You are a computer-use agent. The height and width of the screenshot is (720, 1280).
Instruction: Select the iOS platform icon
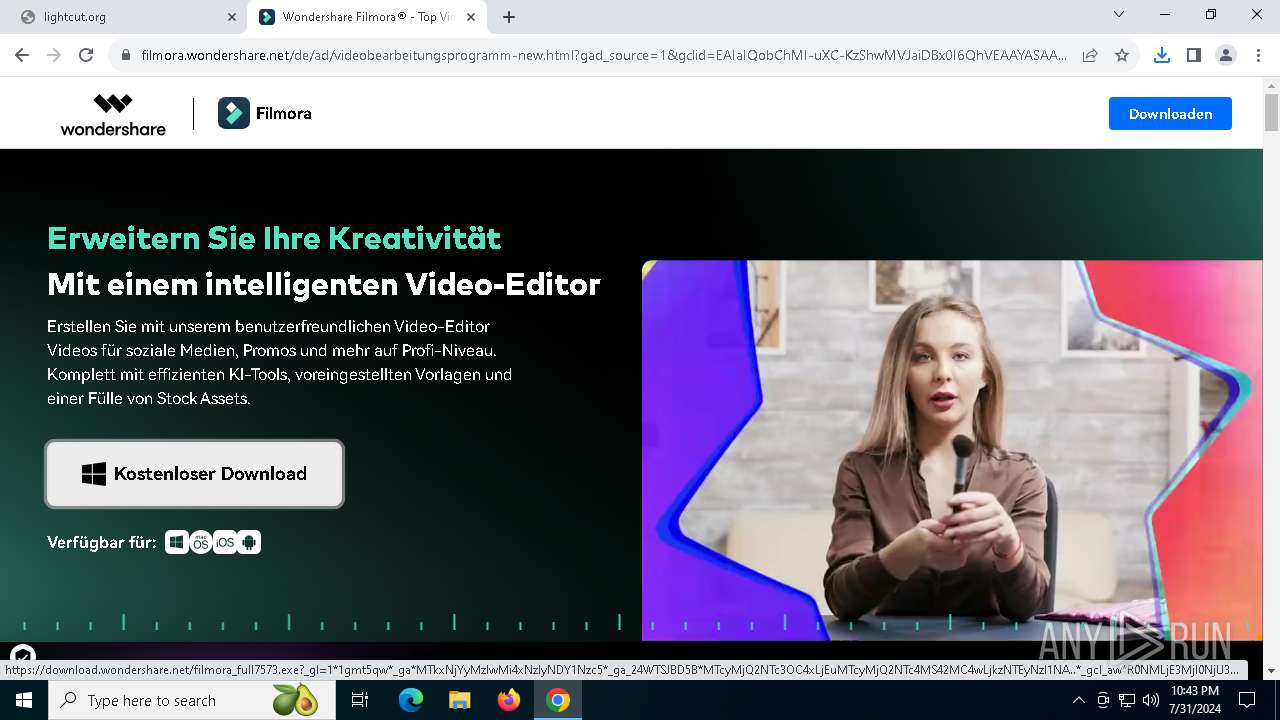[x=225, y=542]
